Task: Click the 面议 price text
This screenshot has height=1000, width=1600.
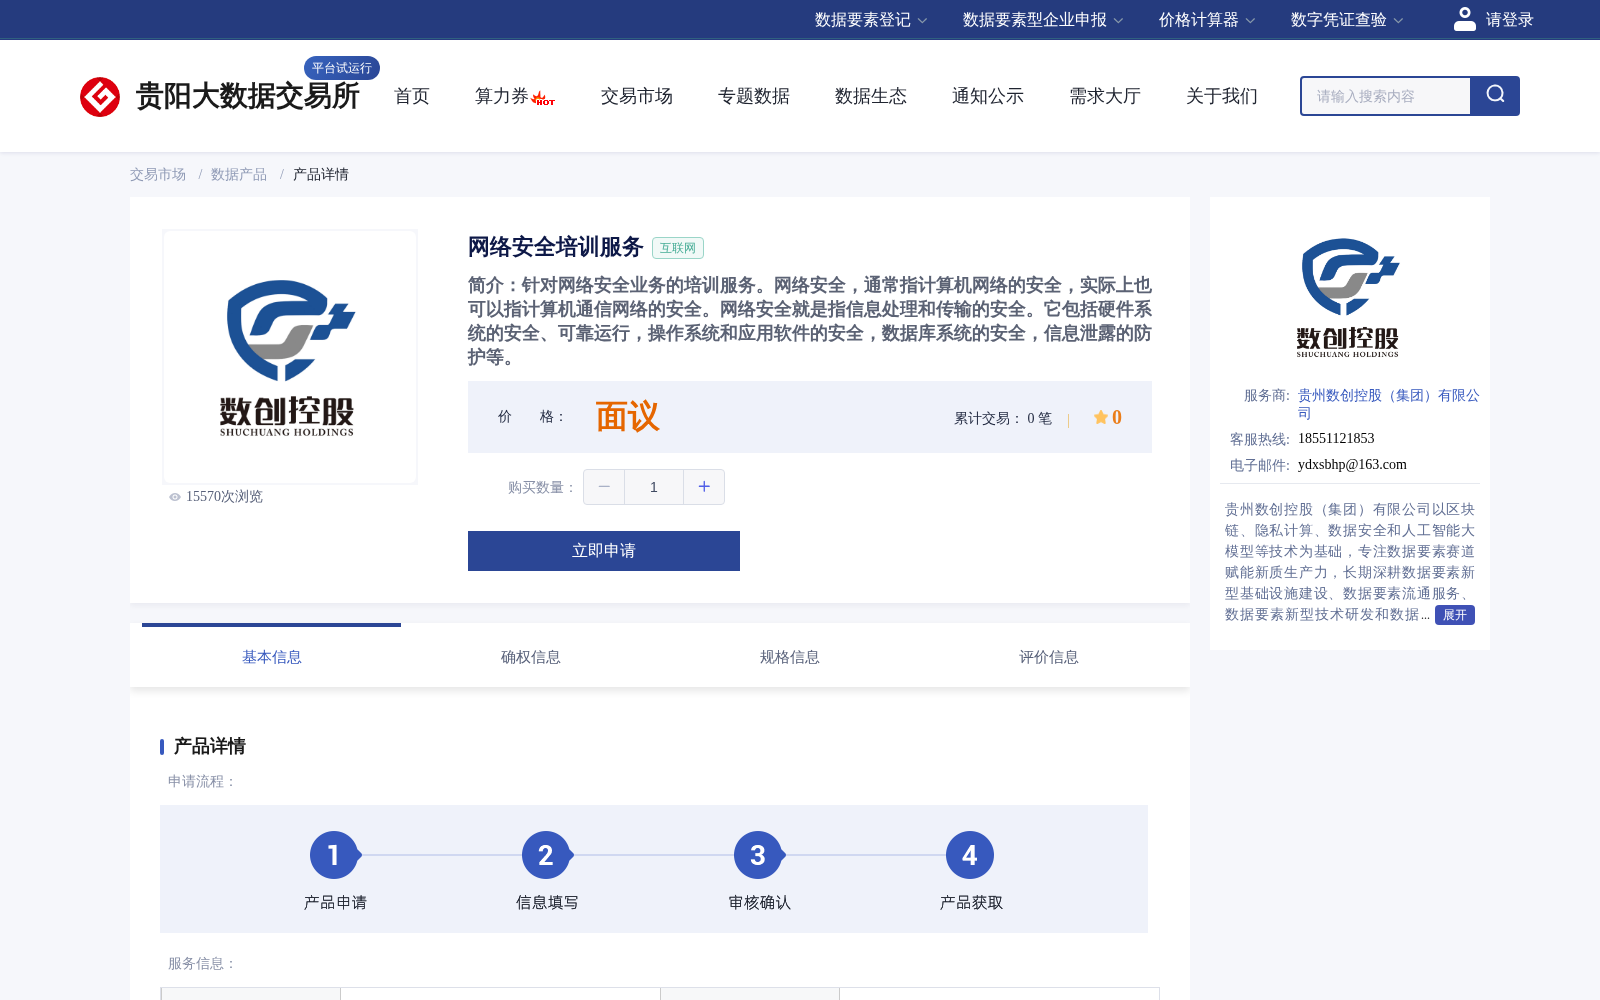Action: (x=627, y=417)
